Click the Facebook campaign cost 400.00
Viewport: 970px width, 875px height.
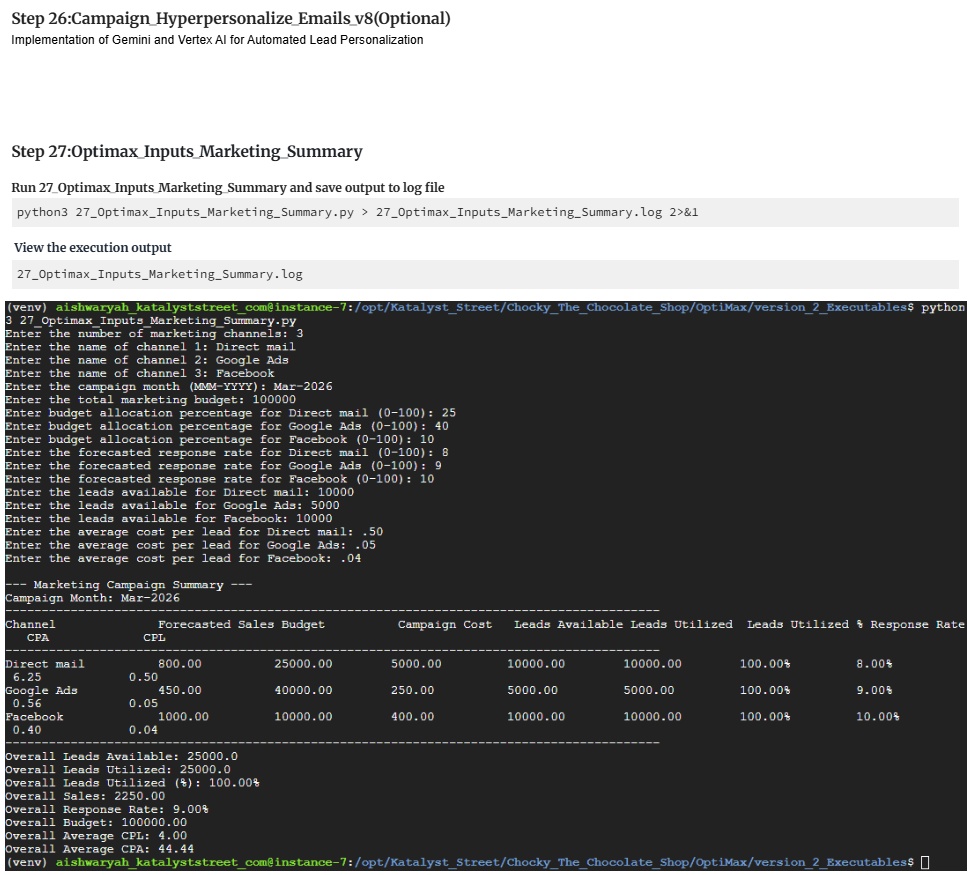point(413,717)
